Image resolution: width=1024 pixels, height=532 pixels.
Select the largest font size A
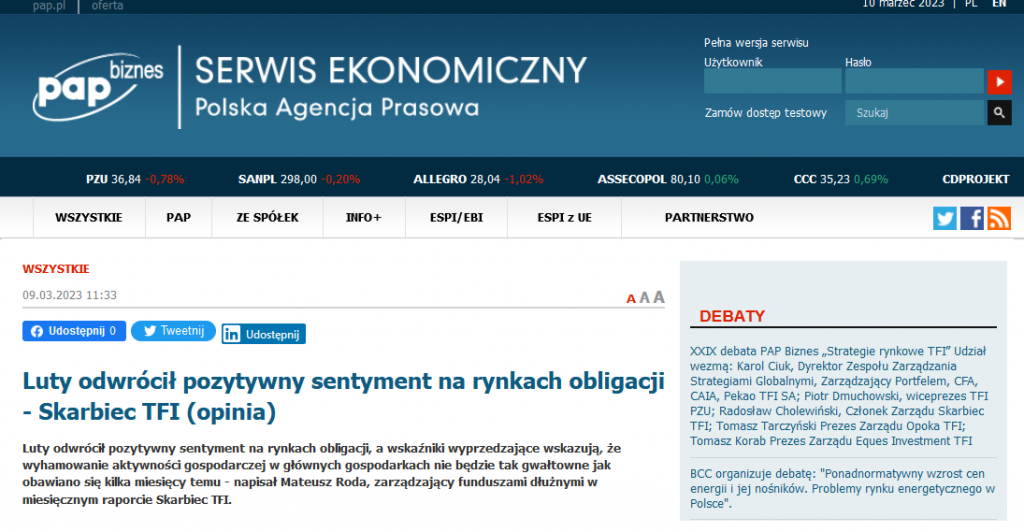click(x=659, y=297)
